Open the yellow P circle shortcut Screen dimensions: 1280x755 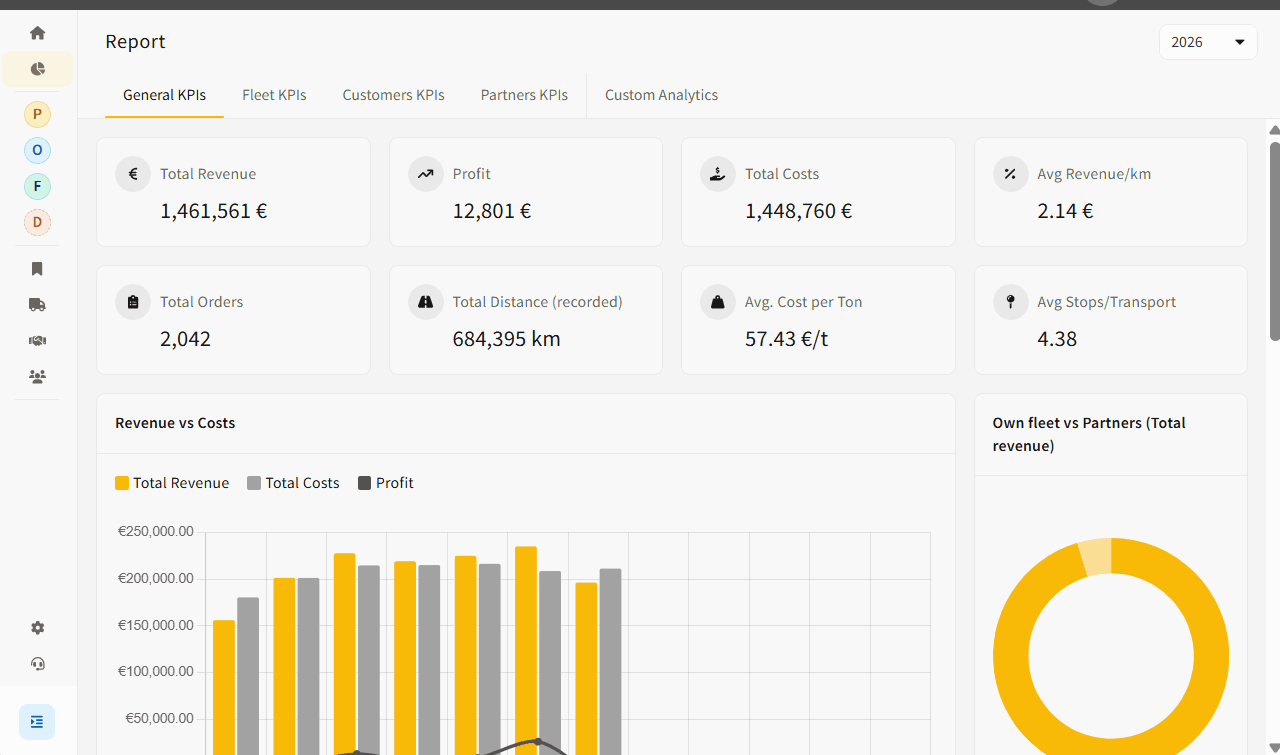[37, 114]
